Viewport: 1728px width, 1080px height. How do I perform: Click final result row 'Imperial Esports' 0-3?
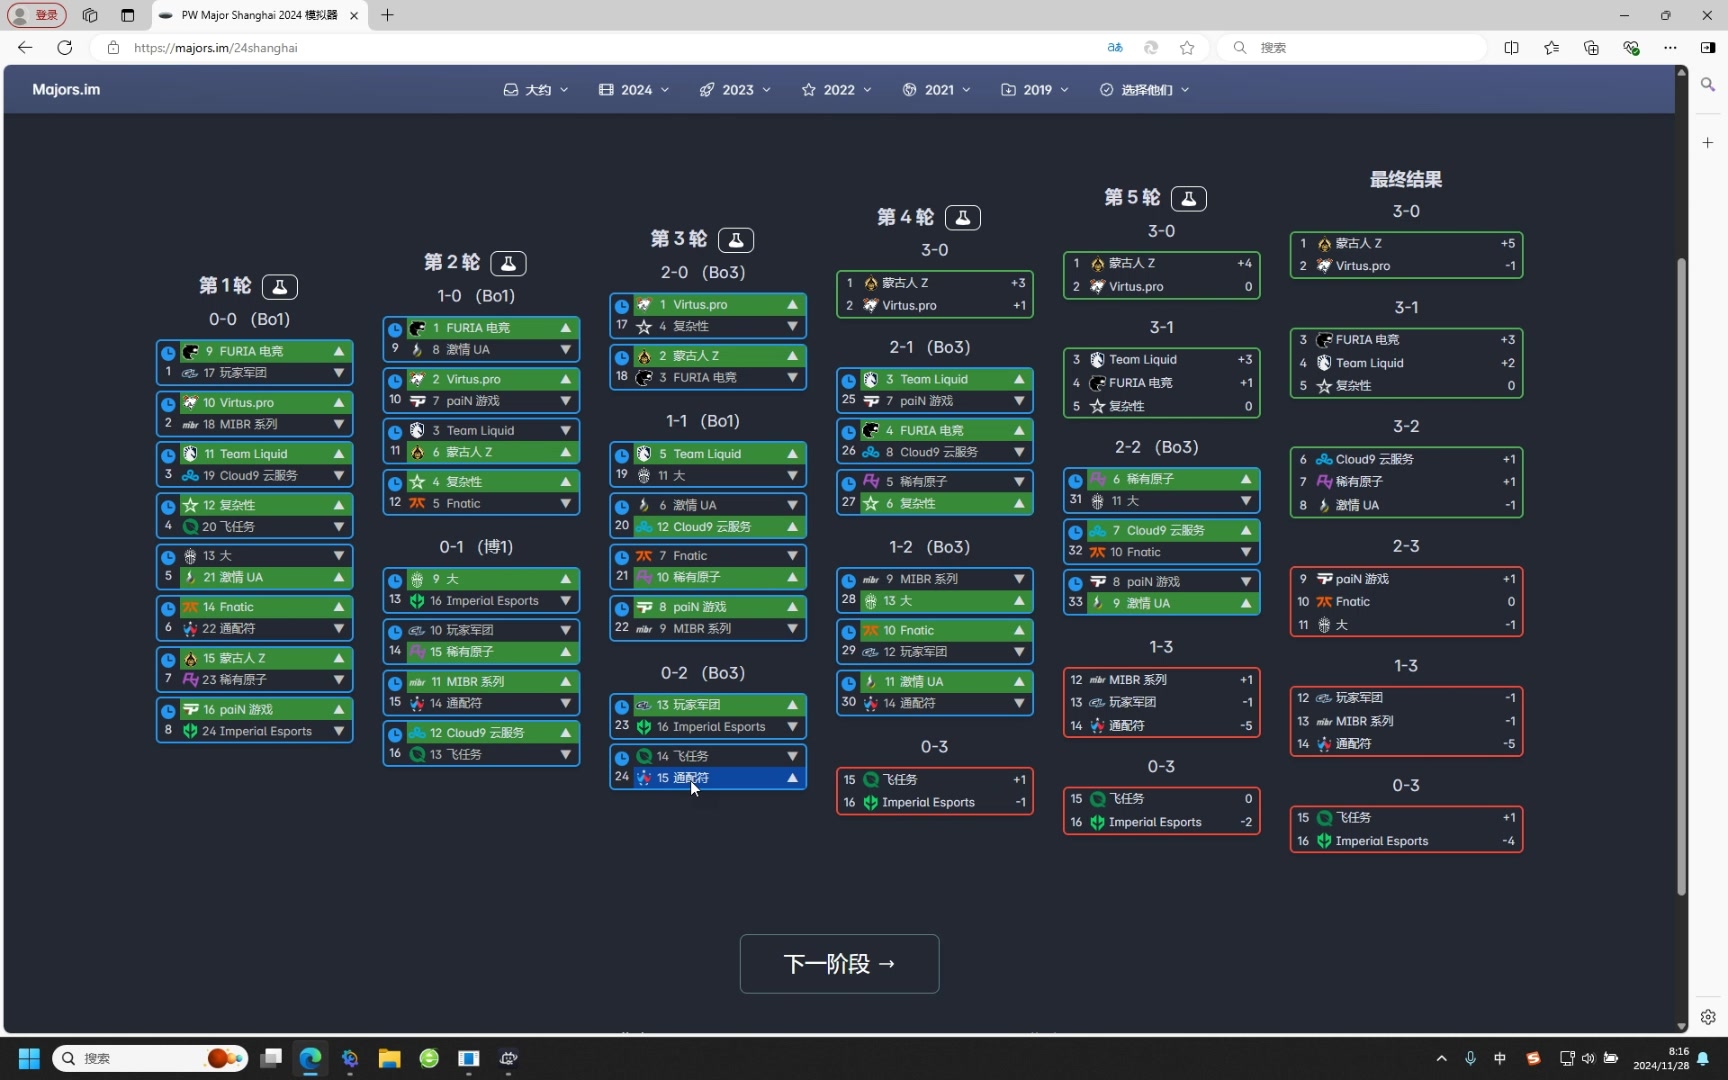(x=1406, y=842)
